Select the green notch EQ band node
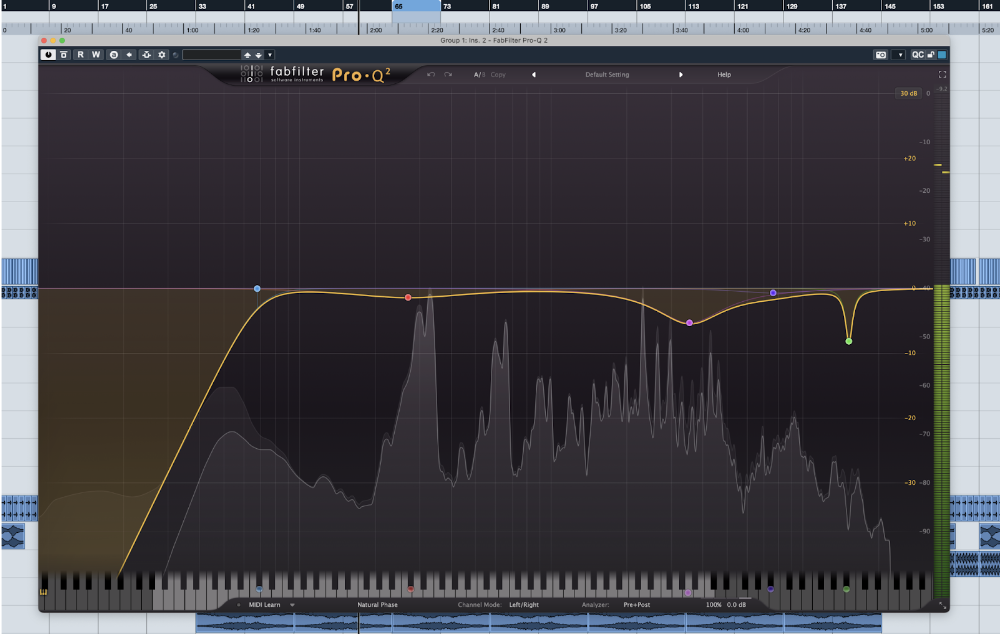 pyautogui.click(x=849, y=341)
